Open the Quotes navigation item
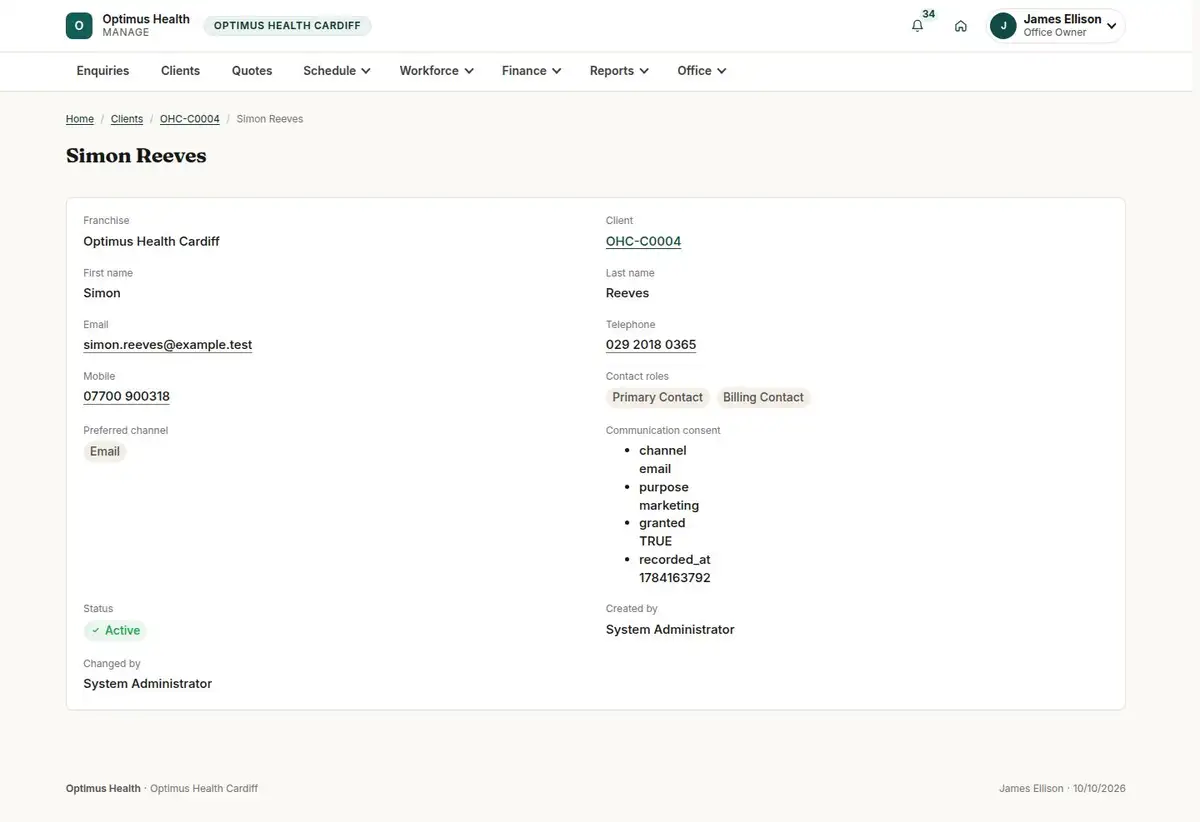This screenshot has width=1200, height=822. point(252,71)
